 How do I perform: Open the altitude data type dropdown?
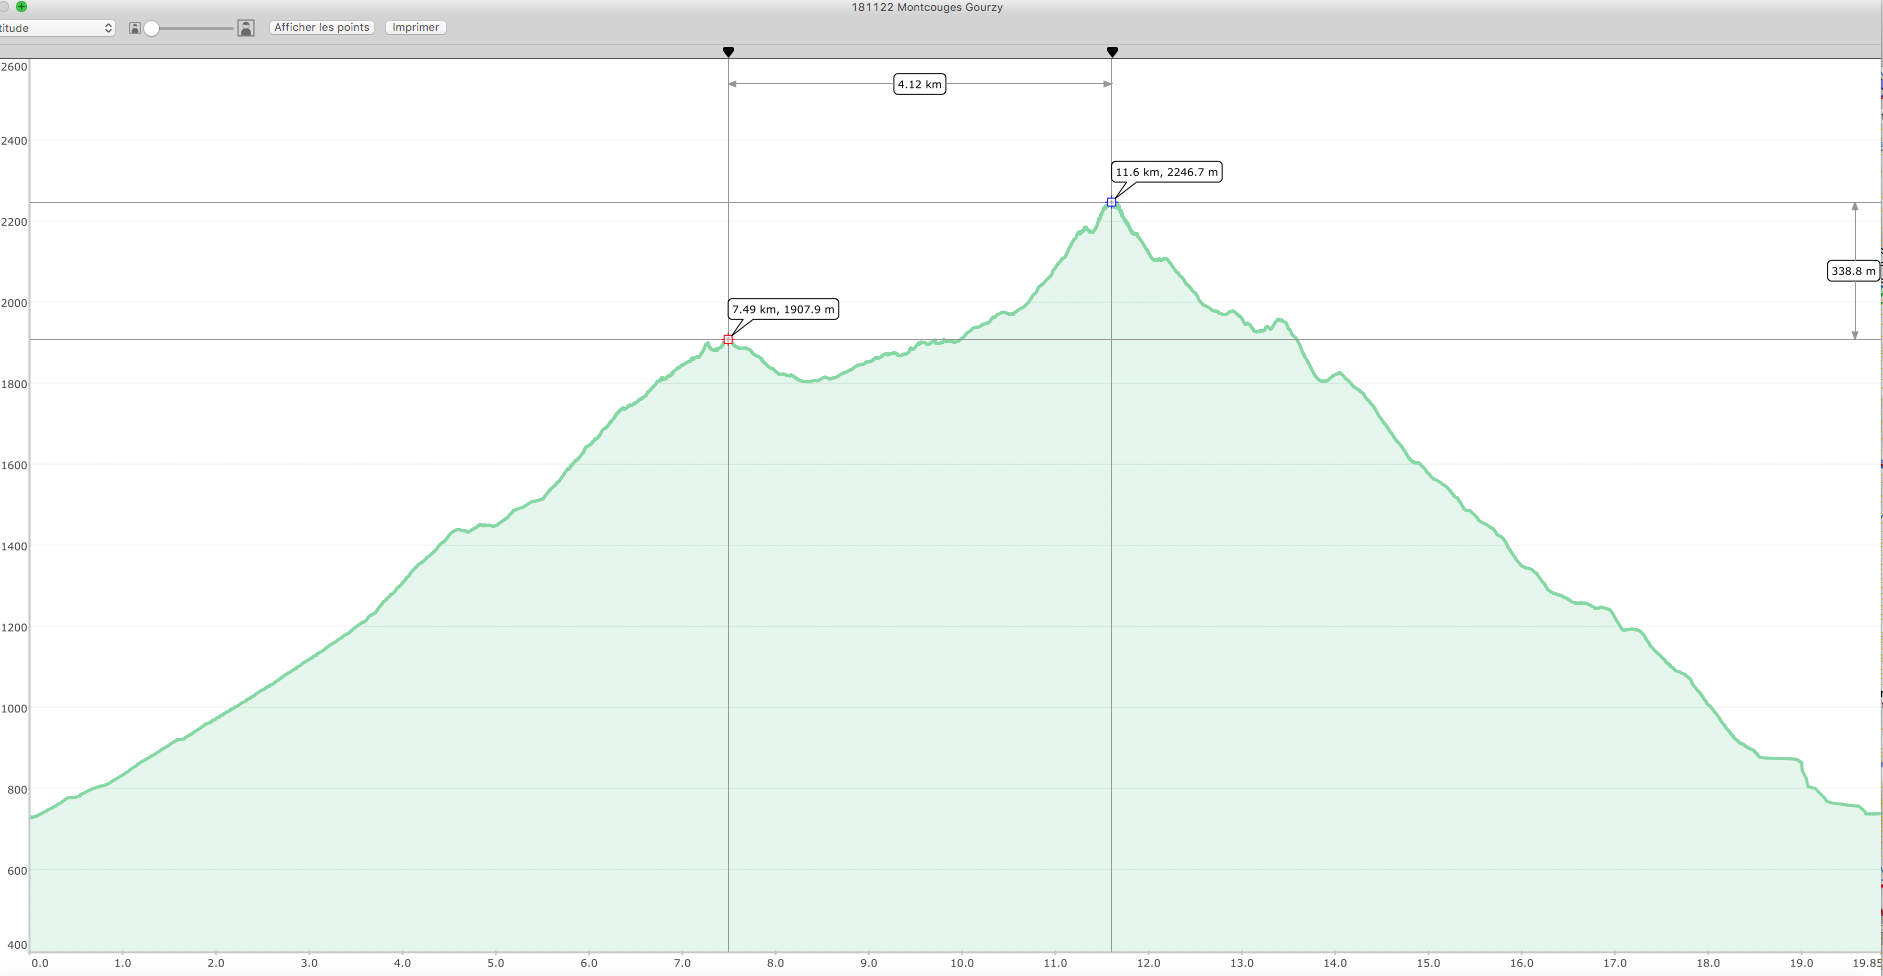56,28
